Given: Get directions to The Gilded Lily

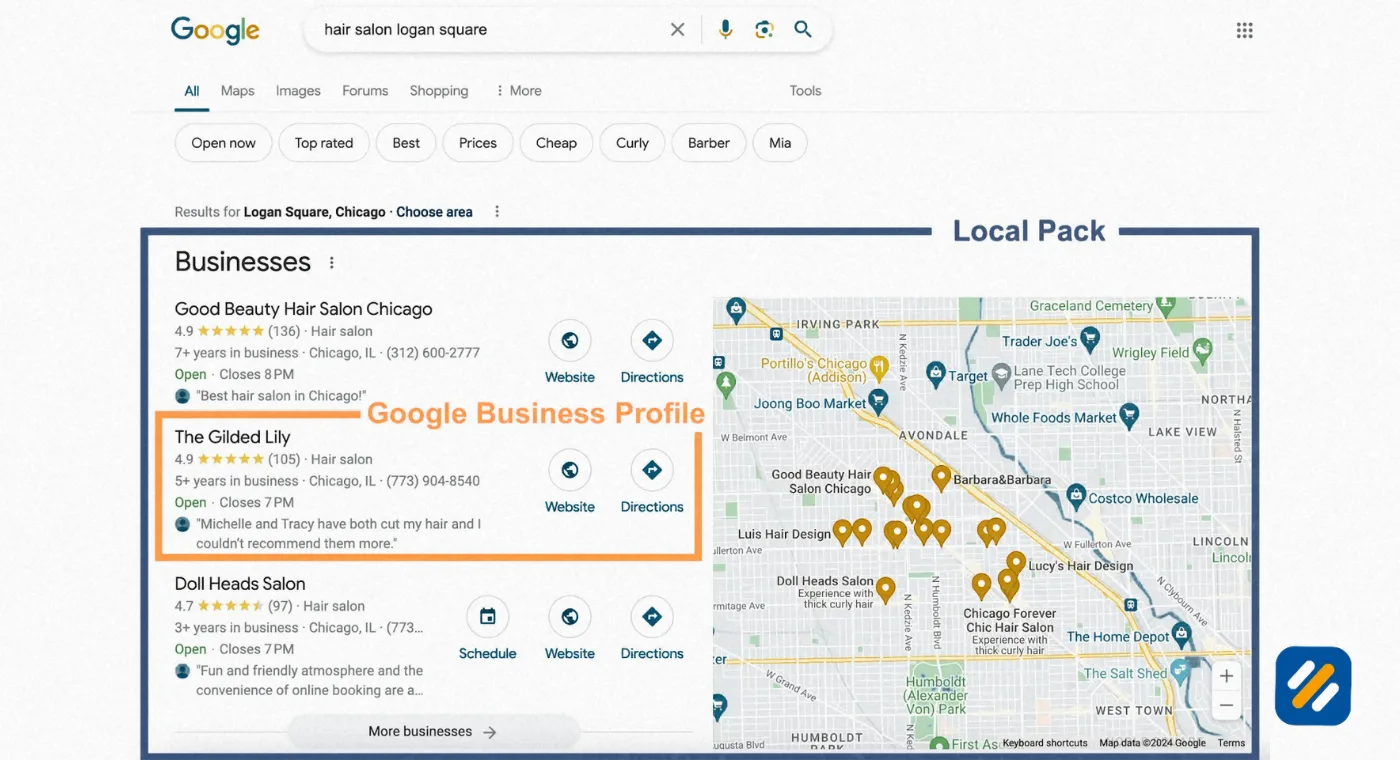Looking at the screenshot, I should 652,470.
